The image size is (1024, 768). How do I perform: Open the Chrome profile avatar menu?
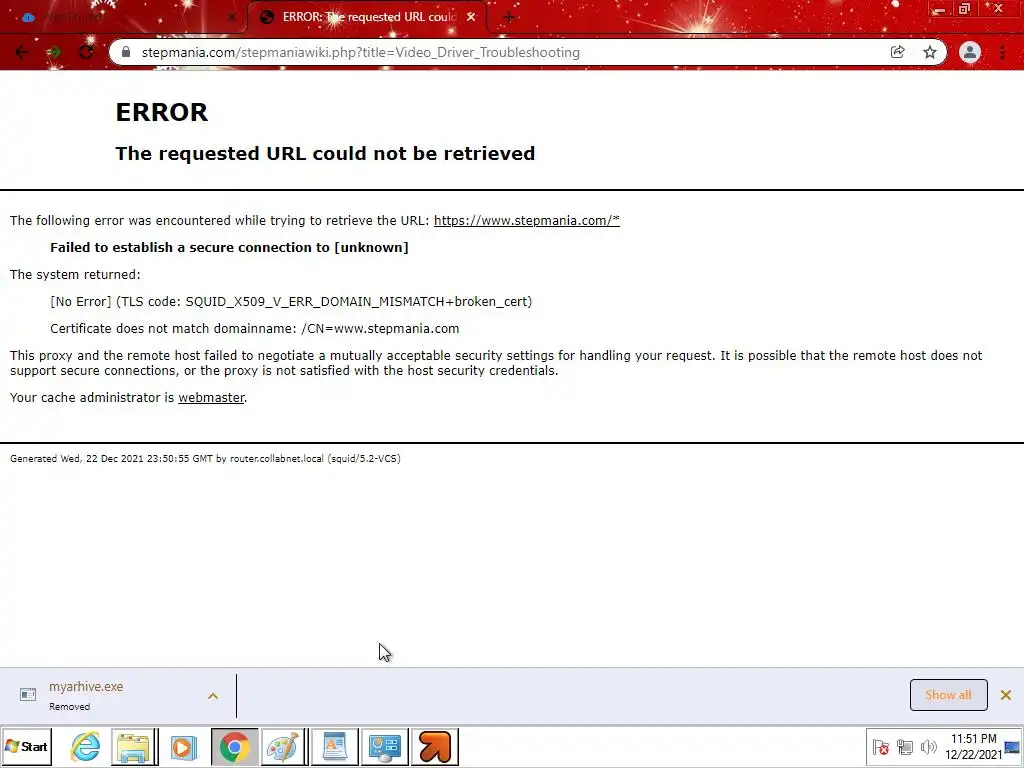[x=970, y=52]
